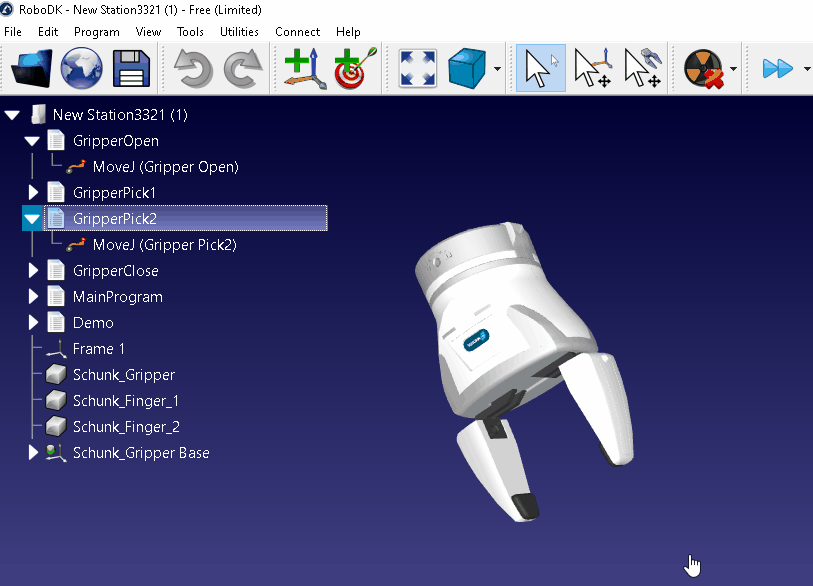
Task: Click the Schunk_Finger_1 cube icon
Action: point(55,400)
